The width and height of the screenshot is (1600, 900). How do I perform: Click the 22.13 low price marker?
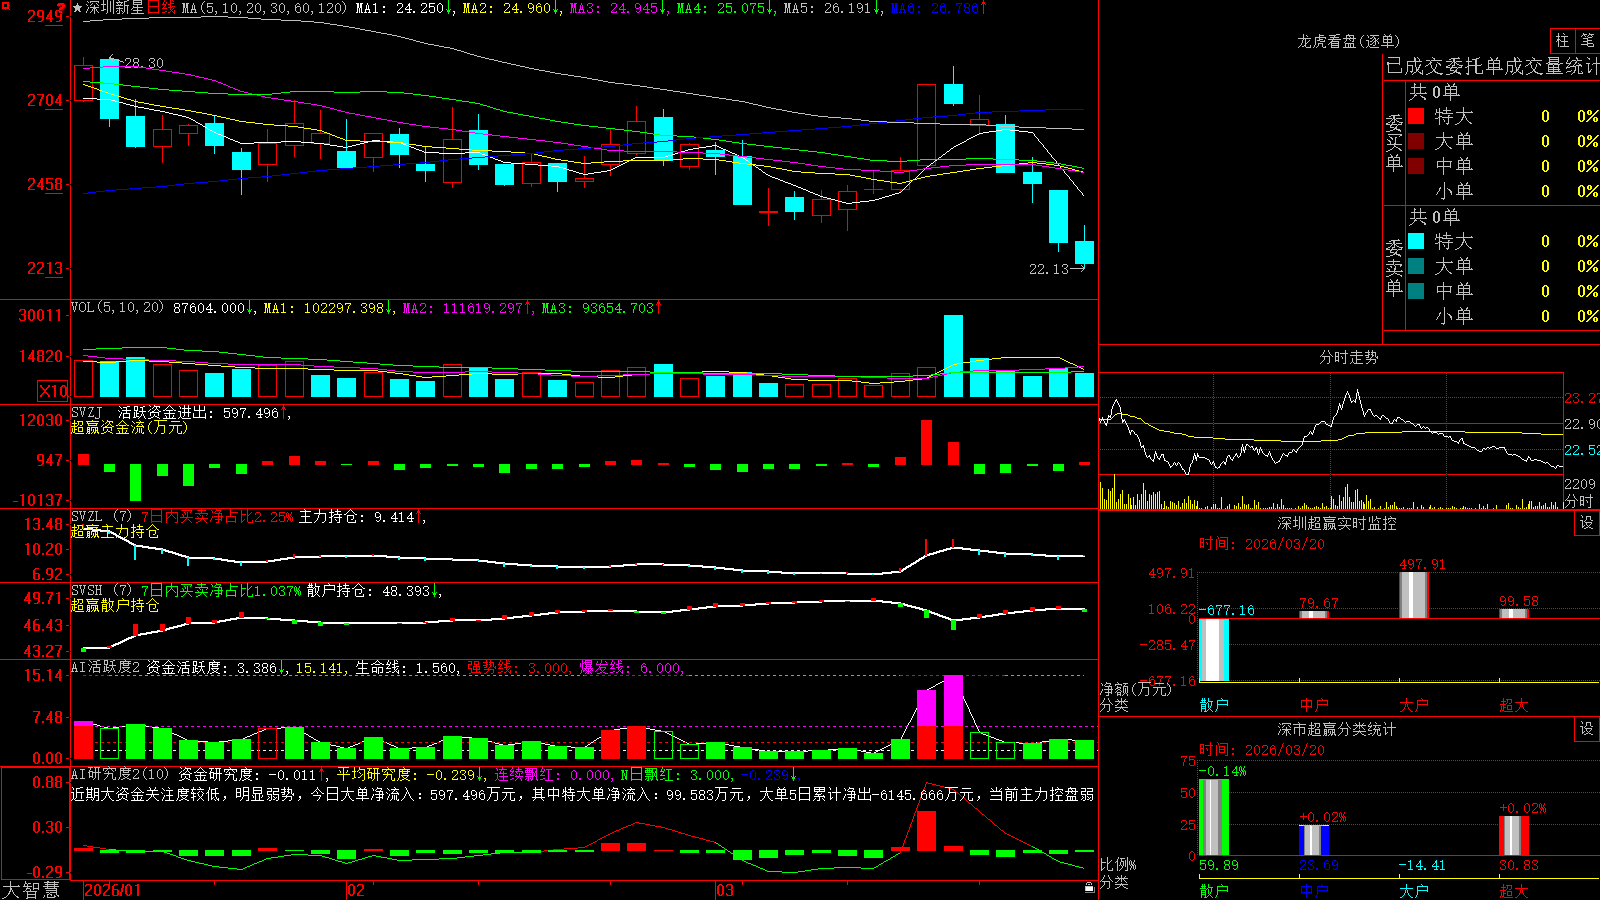1049,269
